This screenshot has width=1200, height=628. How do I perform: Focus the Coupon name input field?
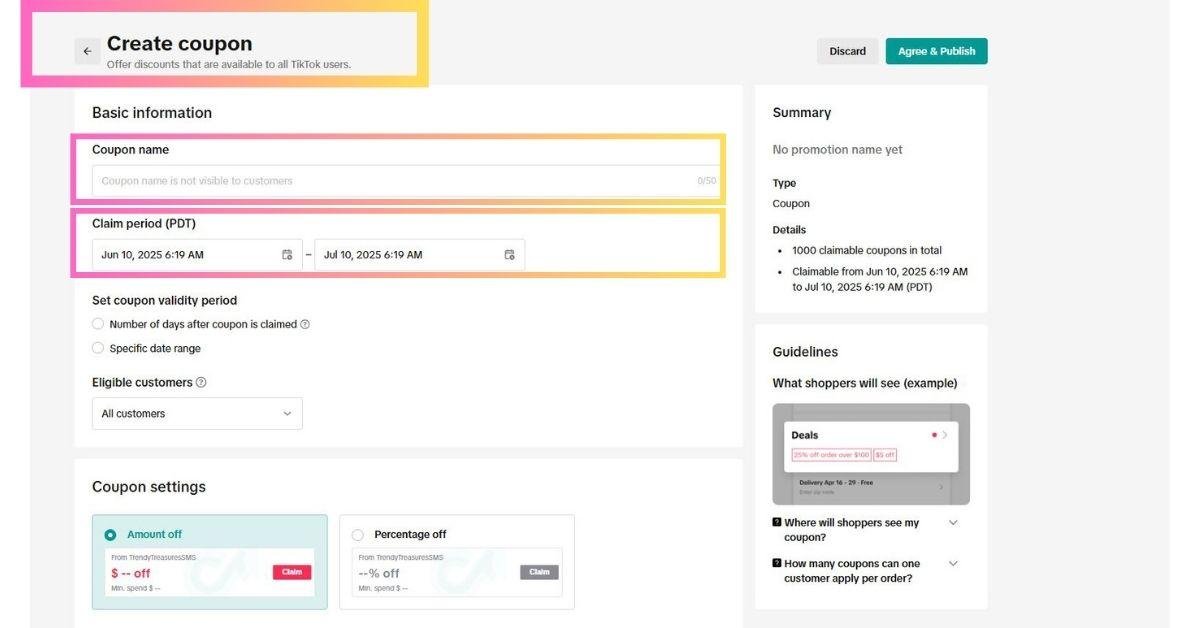pos(406,181)
